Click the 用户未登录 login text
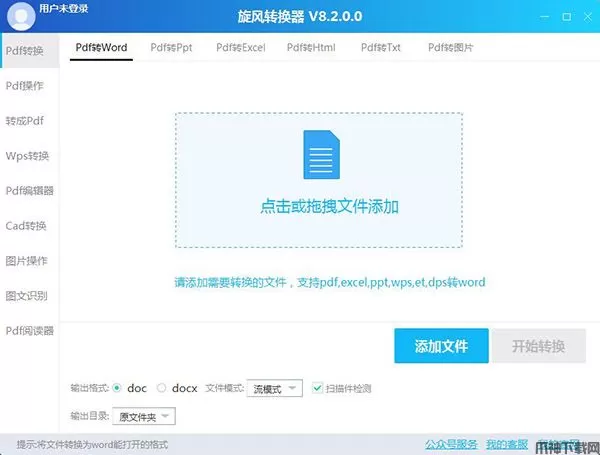The height and width of the screenshot is (455, 600). tap(64, 8)
